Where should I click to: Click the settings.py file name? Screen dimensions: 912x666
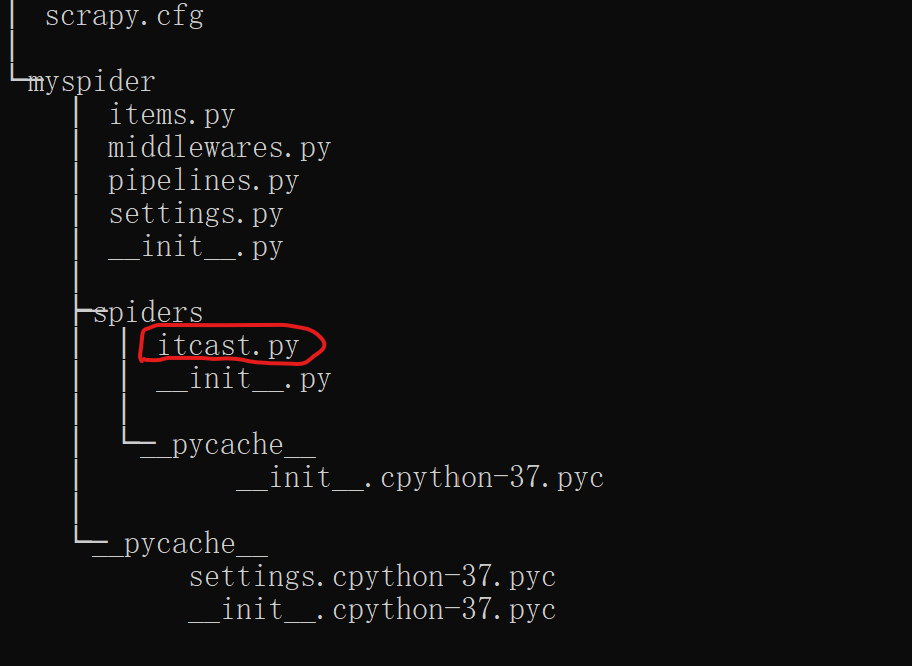[x=195, y=213]
